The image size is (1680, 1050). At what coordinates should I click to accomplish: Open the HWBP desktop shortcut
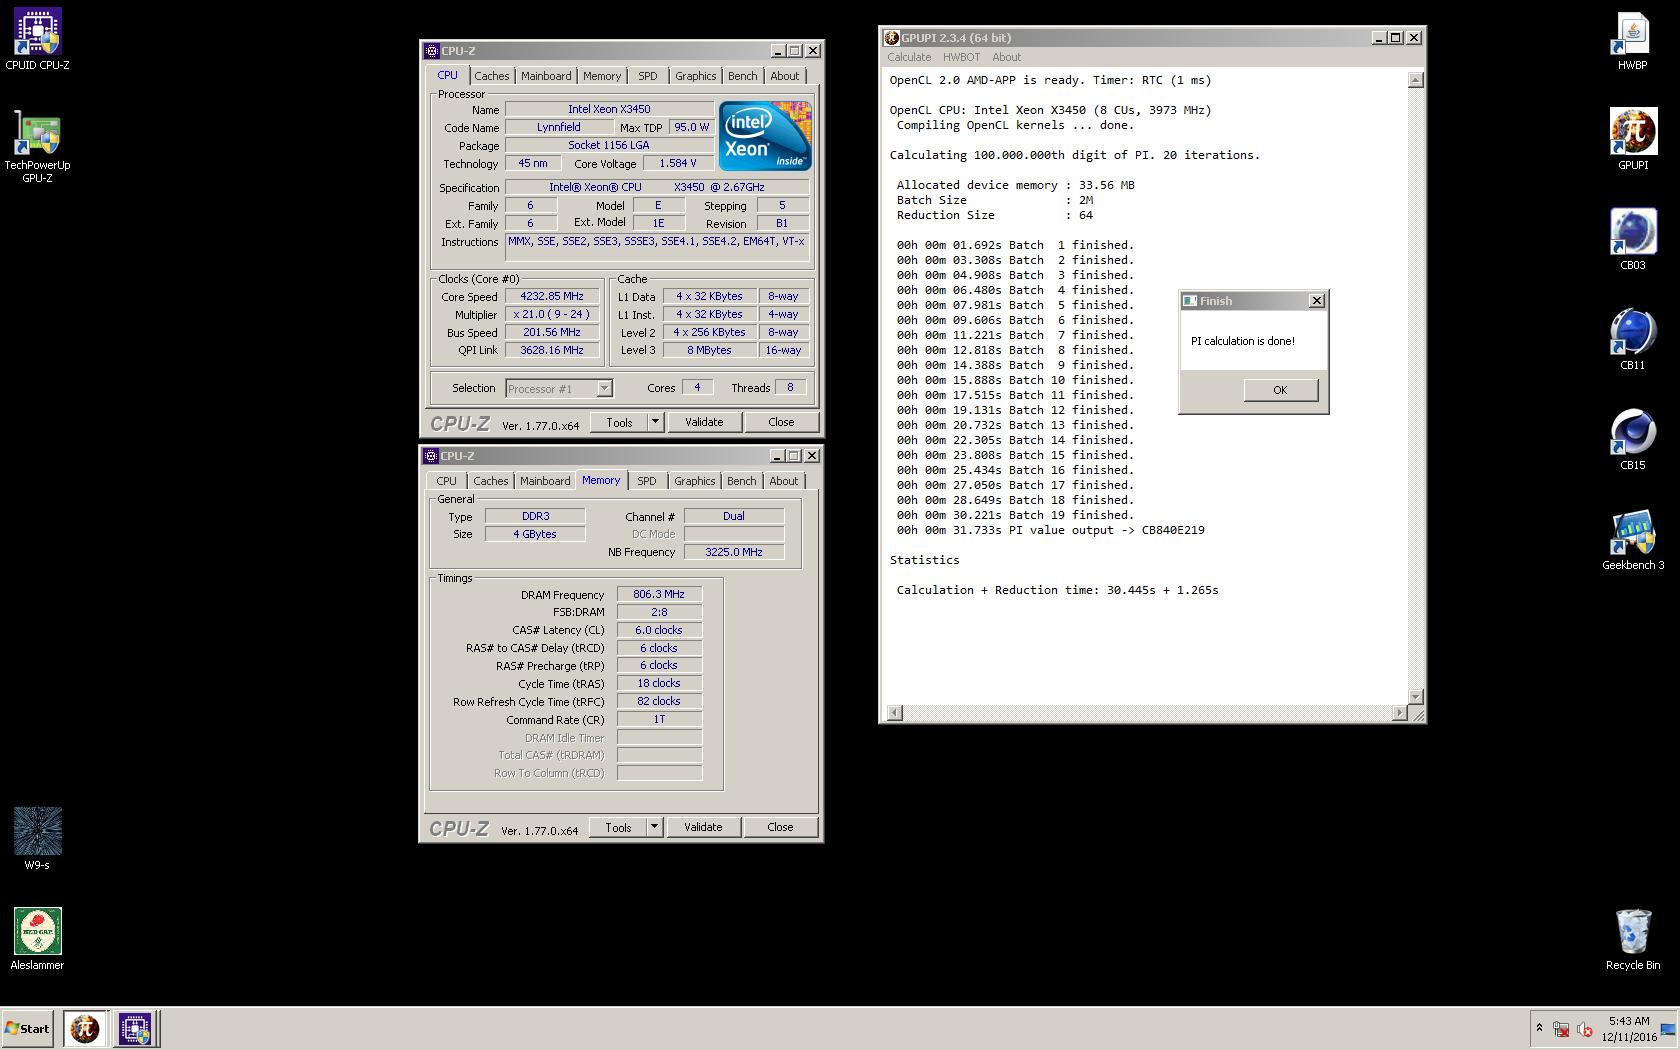(1632, 40)
